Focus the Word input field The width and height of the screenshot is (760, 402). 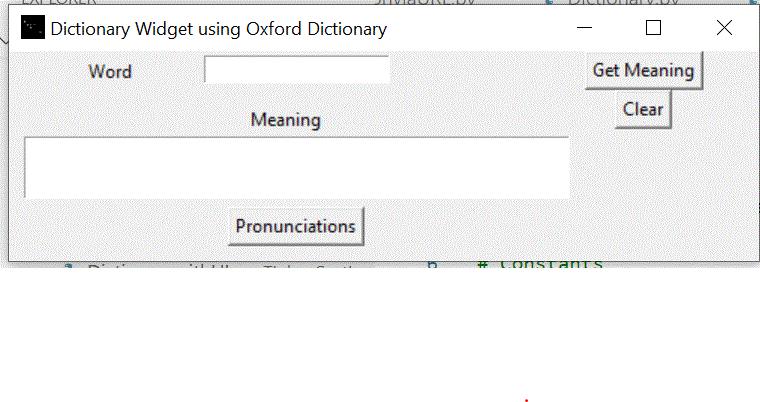tap(297, 70)
